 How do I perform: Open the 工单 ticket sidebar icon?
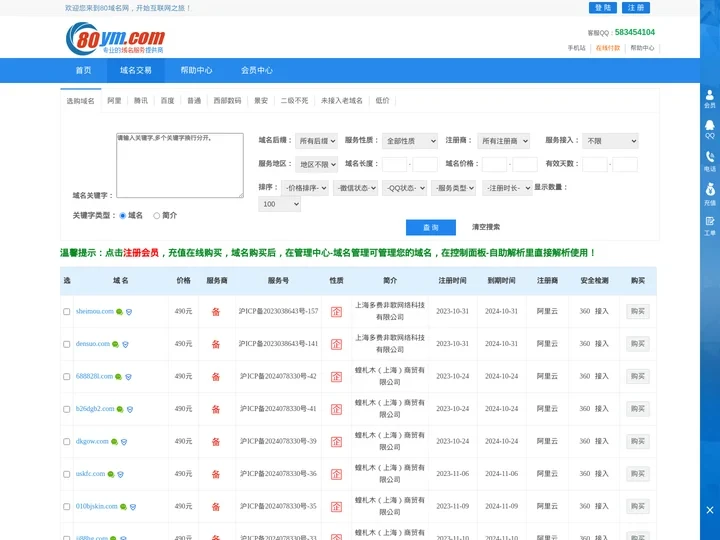tap(709, 226)
